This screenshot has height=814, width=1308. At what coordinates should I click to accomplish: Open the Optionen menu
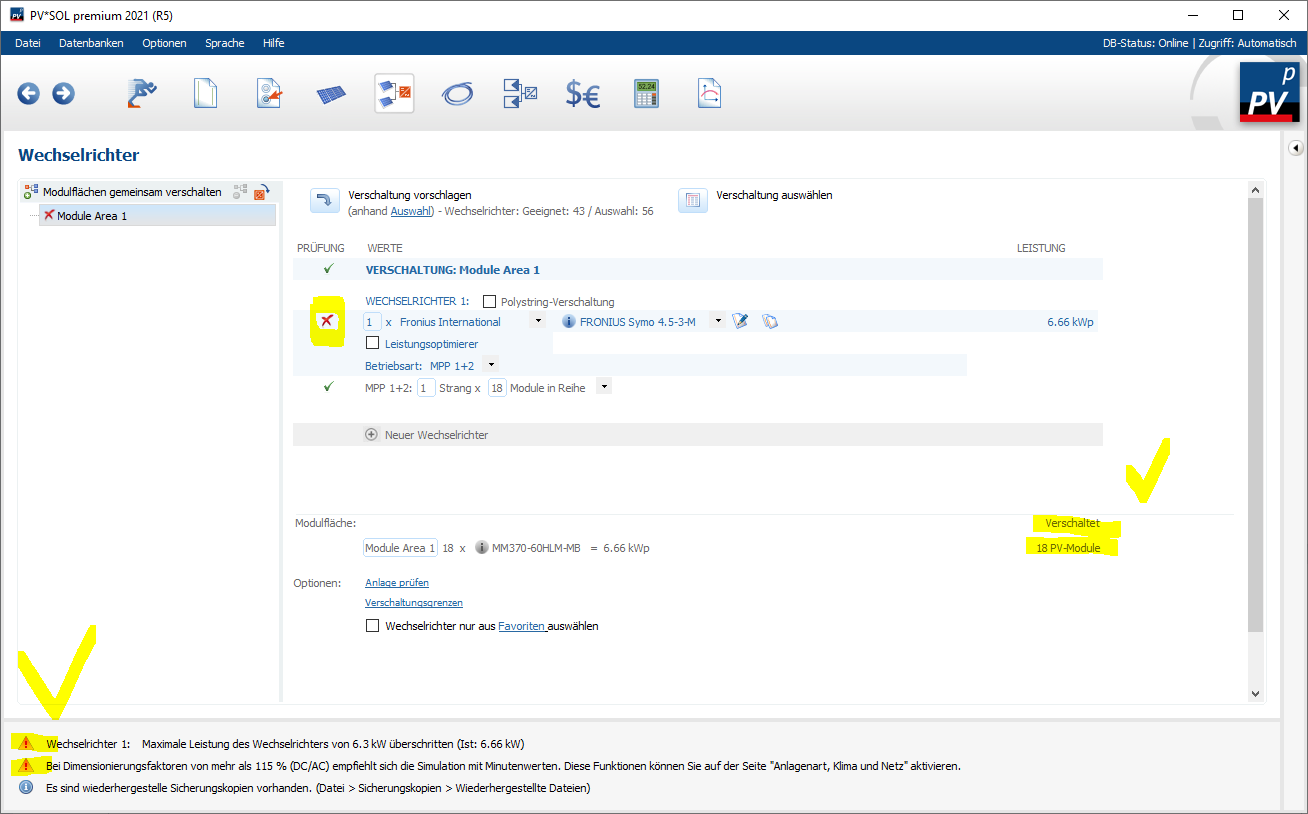pos(164,43)
